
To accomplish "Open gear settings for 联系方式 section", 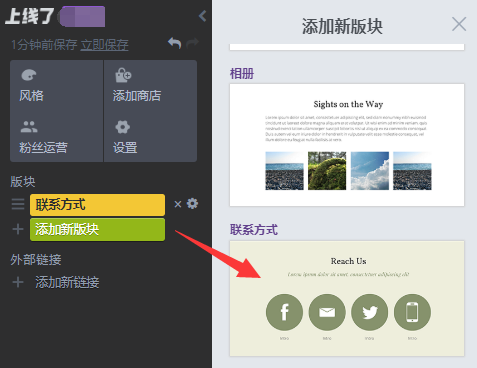I will [192, 203].
